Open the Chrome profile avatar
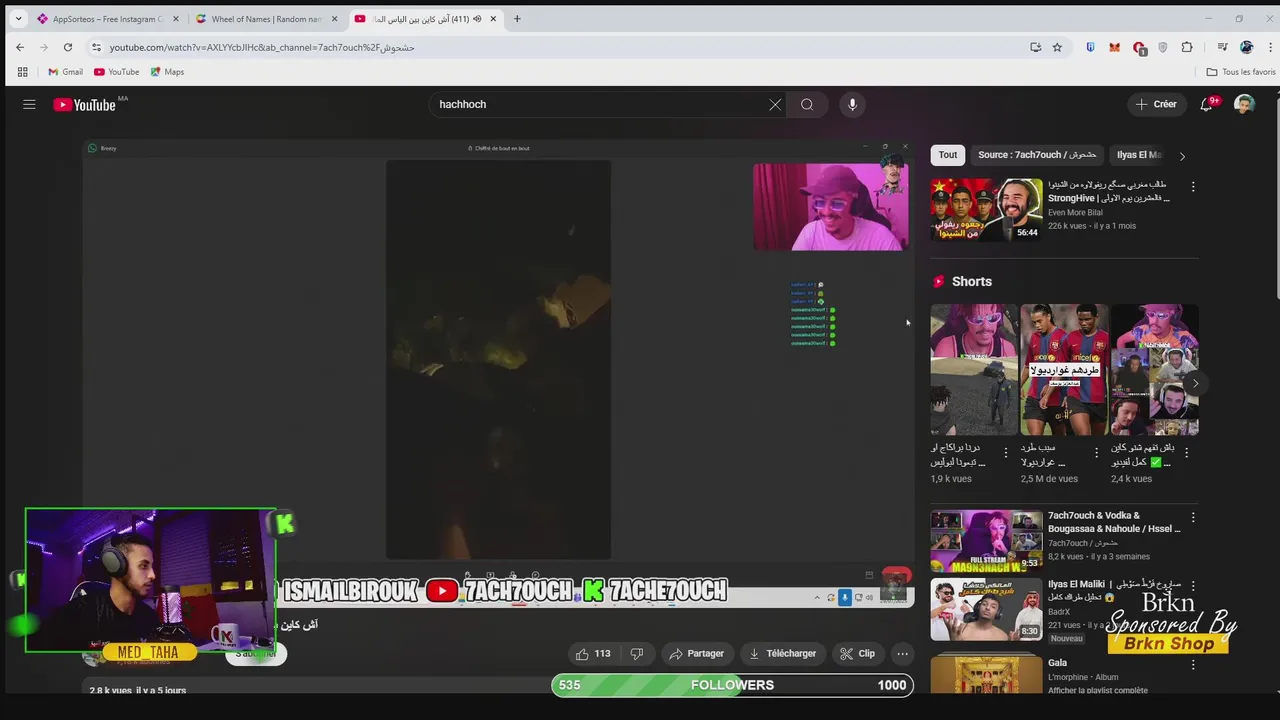Screen dimensions: 1280x720 [1246, 47]
